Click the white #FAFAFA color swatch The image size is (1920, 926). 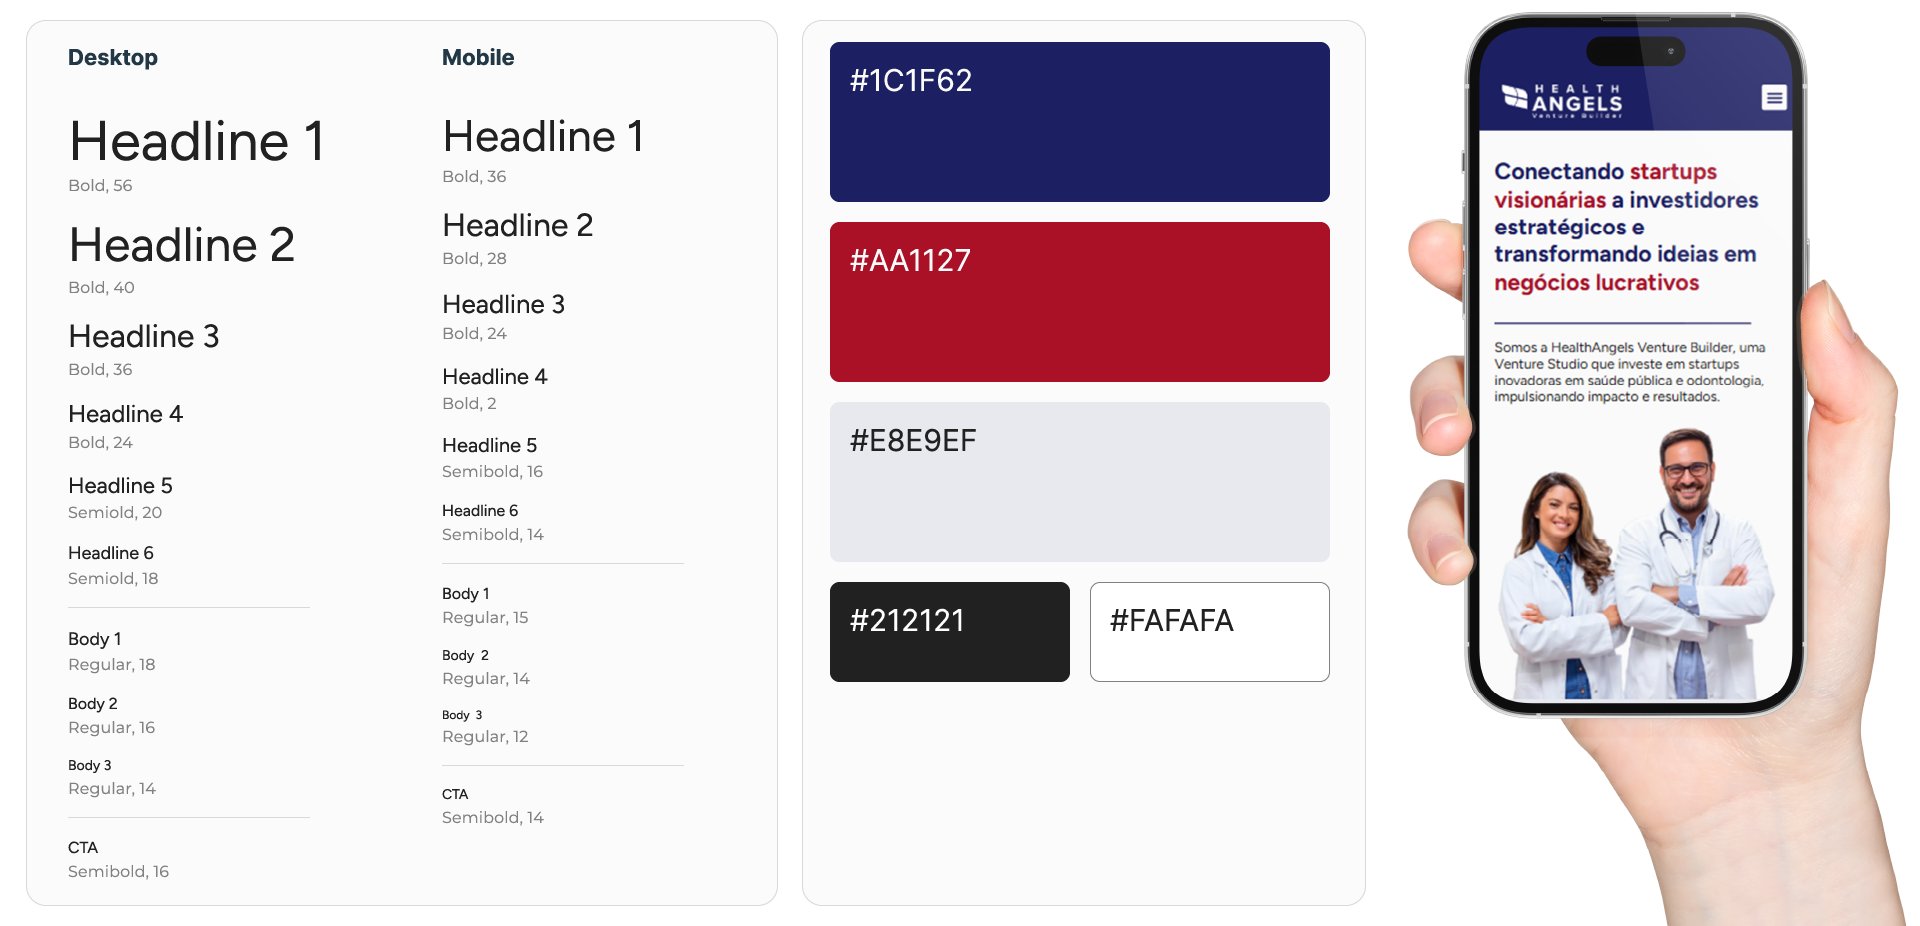pos(1209,632)
